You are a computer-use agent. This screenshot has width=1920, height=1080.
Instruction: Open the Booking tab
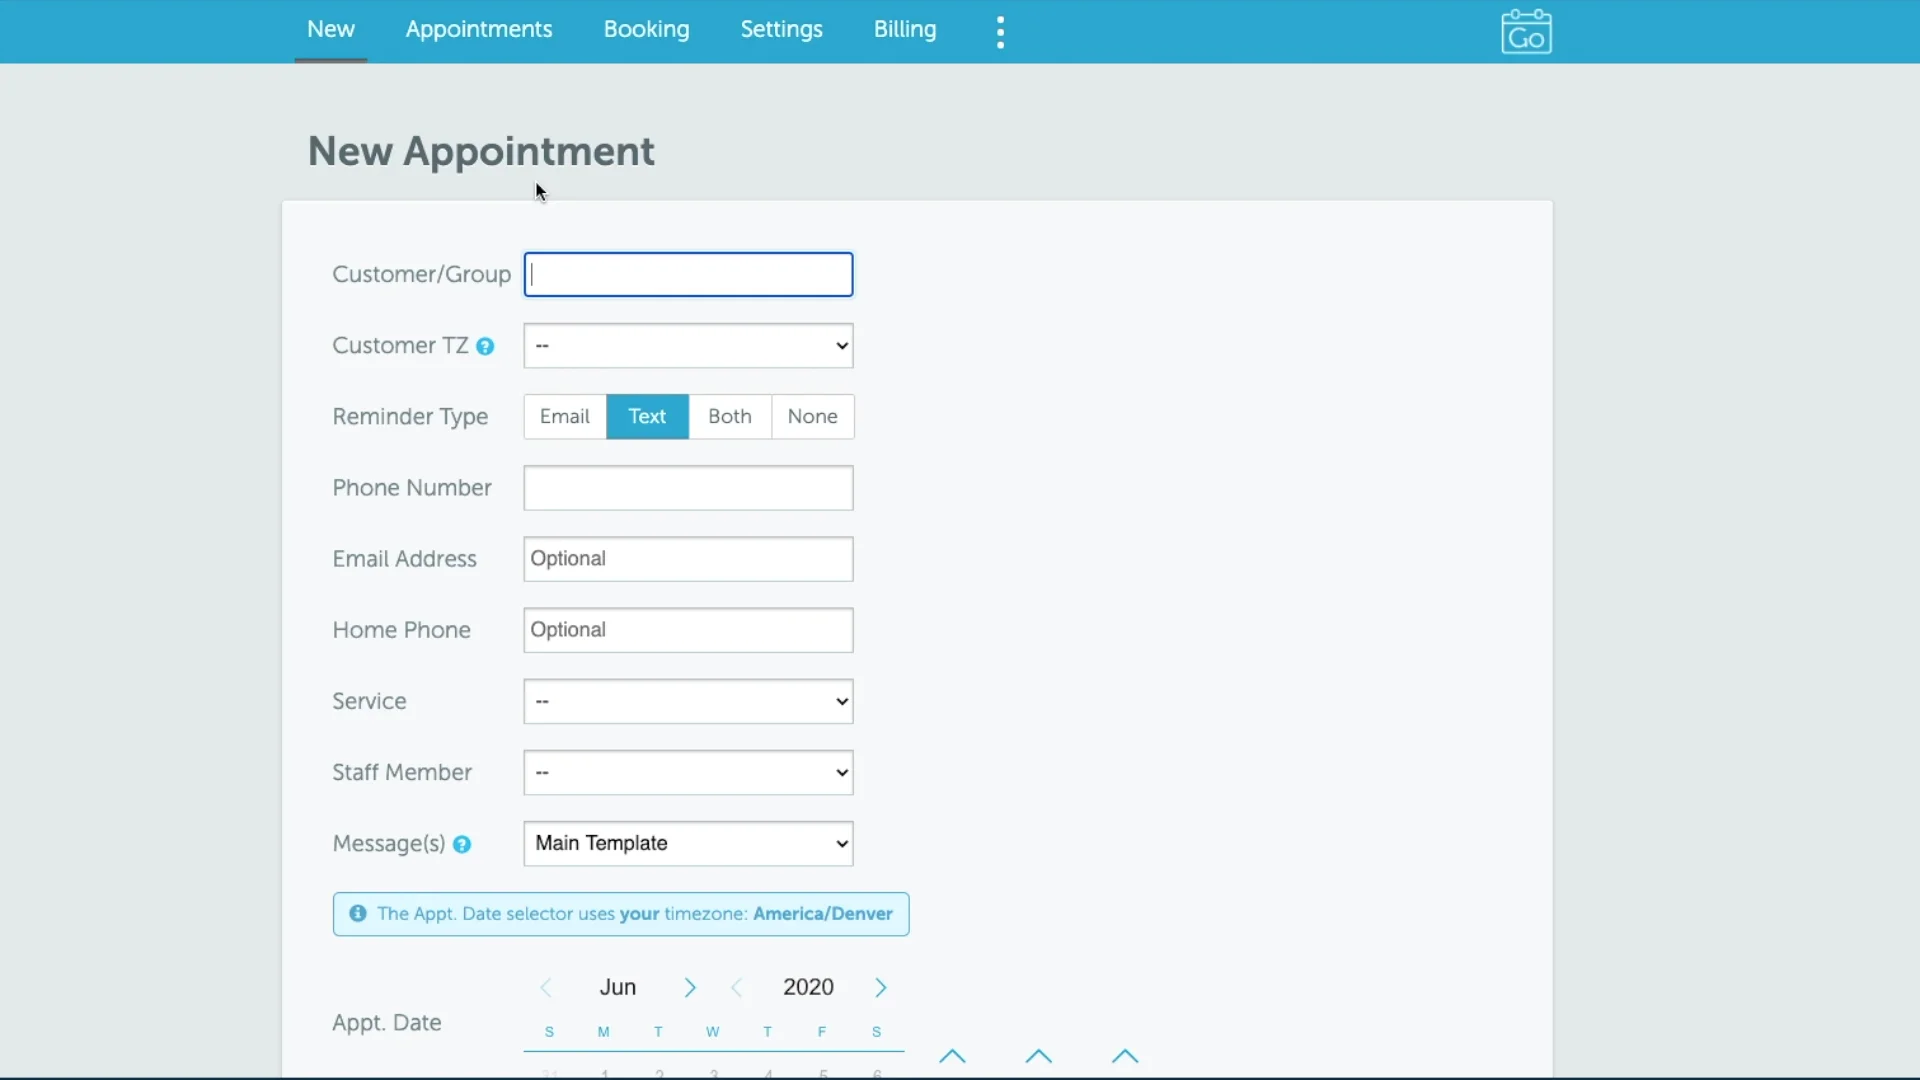point(646,30)
